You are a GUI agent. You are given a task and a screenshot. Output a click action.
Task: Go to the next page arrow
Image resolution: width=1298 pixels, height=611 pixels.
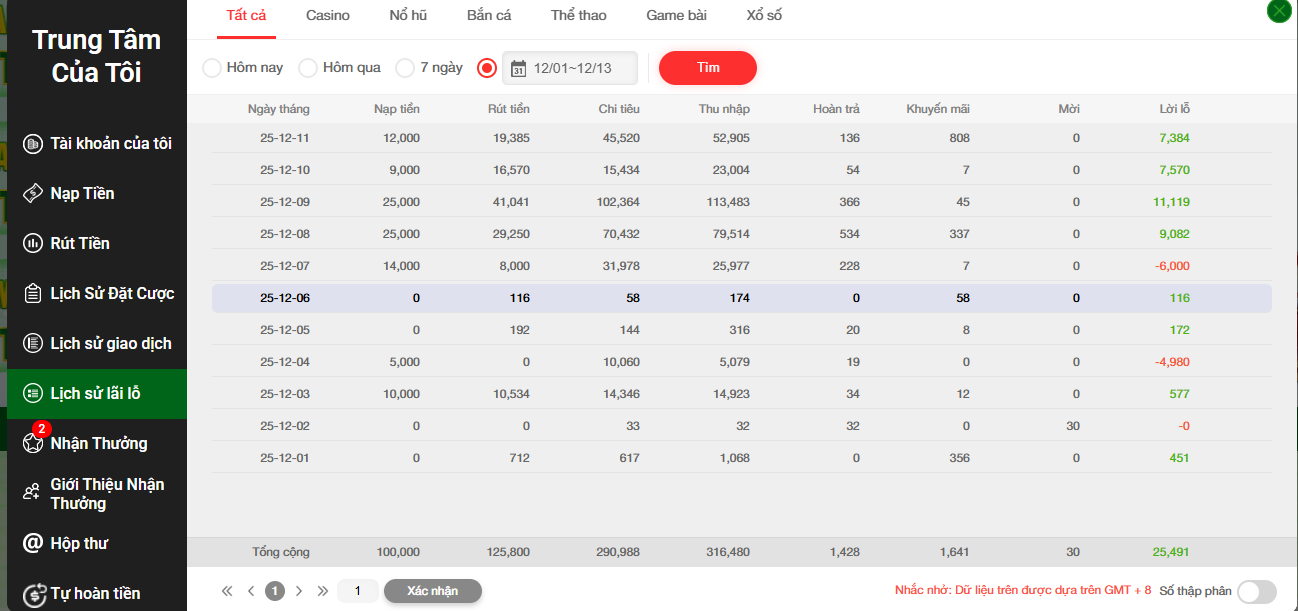click(299, 591)
